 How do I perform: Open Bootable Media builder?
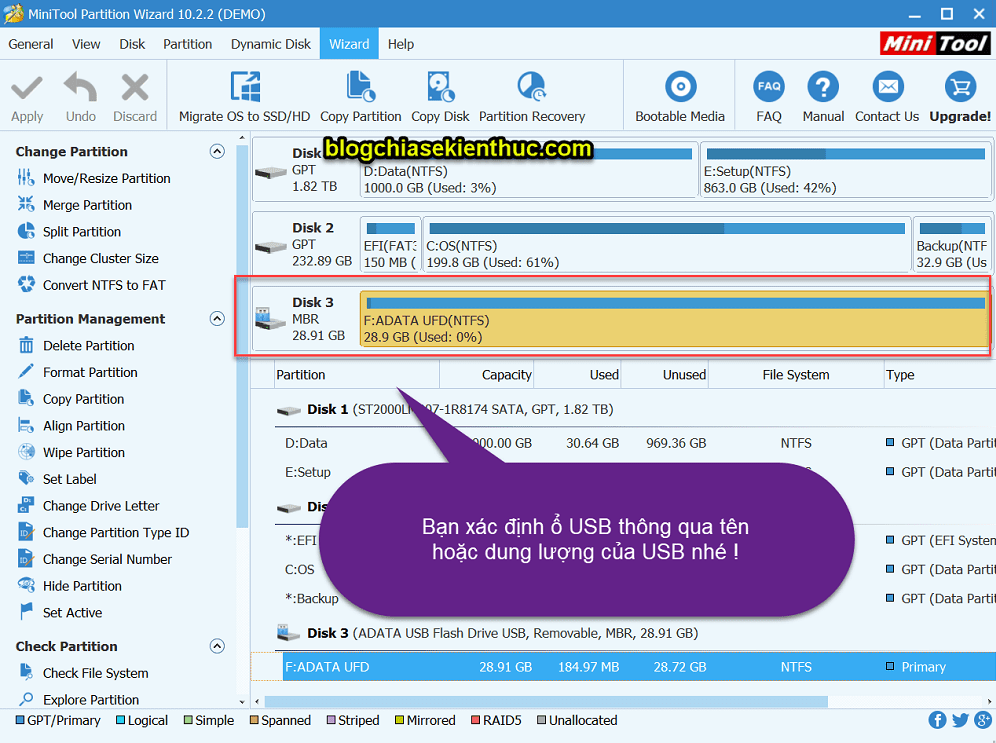[680, 97]
